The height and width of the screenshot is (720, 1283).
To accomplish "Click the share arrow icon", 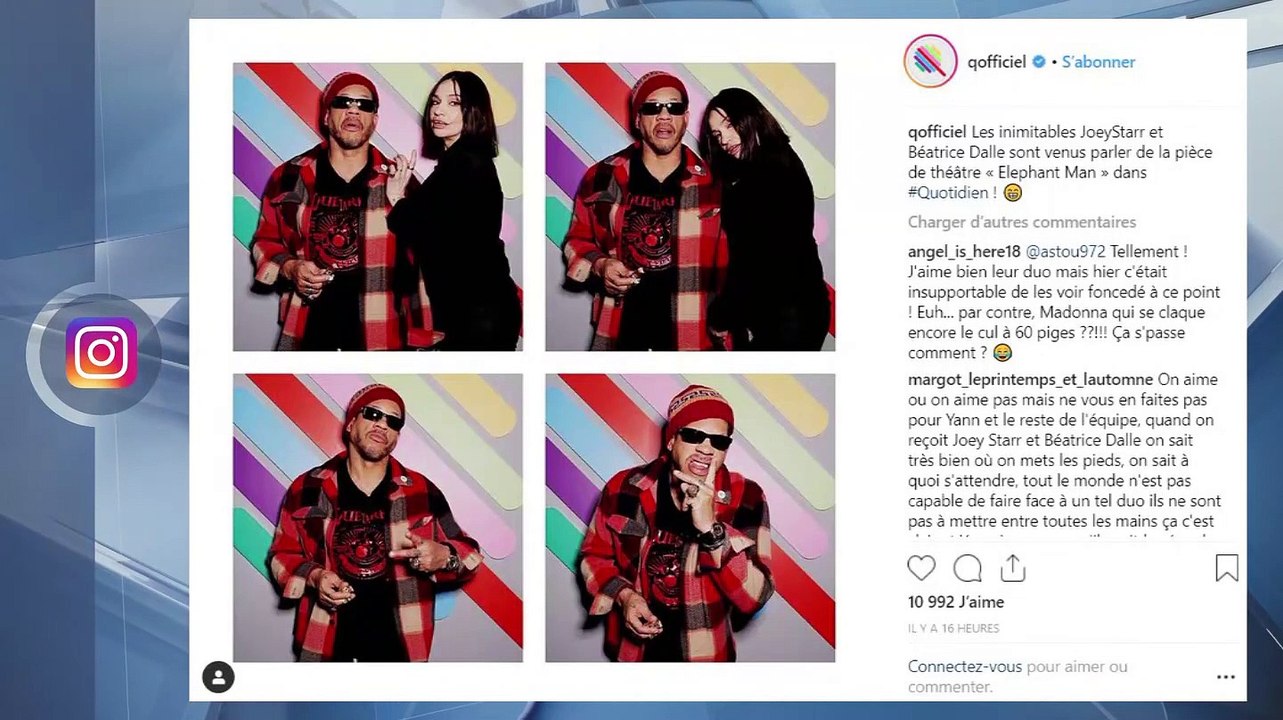I will click(1013, 568).
